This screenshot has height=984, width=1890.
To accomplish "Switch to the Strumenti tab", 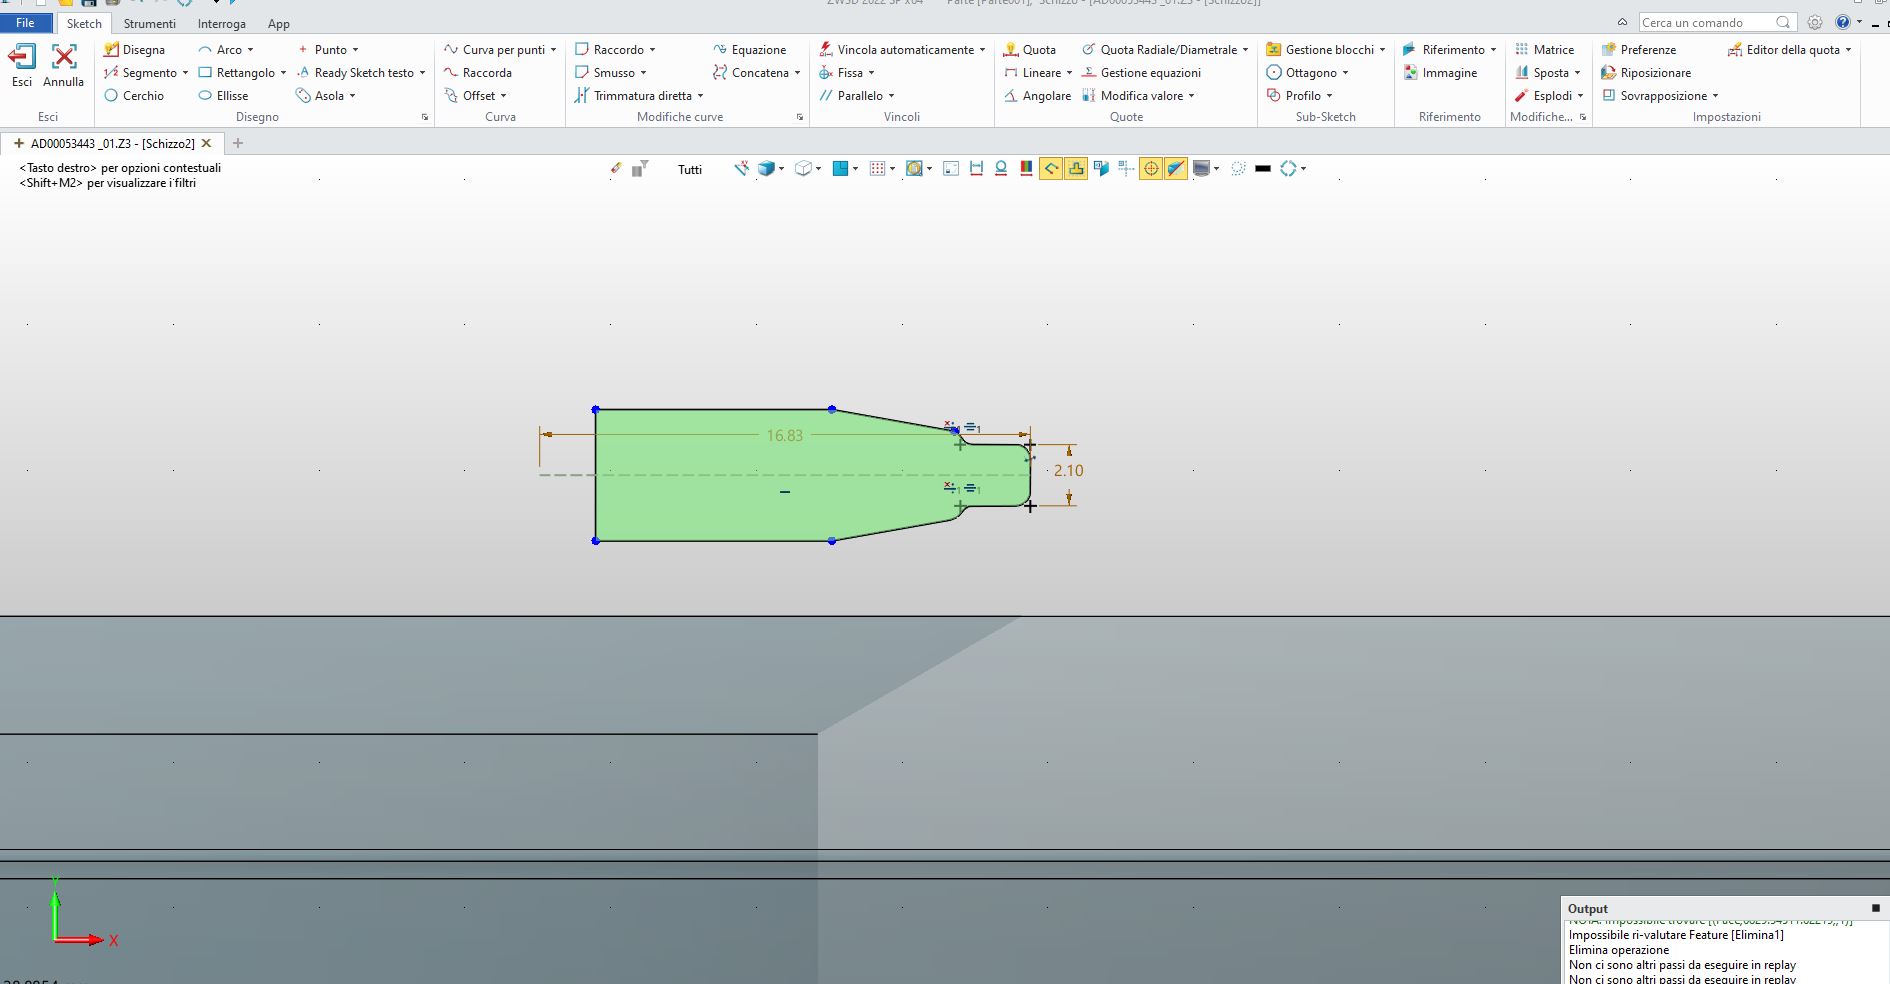I will [x=149, y=23].
